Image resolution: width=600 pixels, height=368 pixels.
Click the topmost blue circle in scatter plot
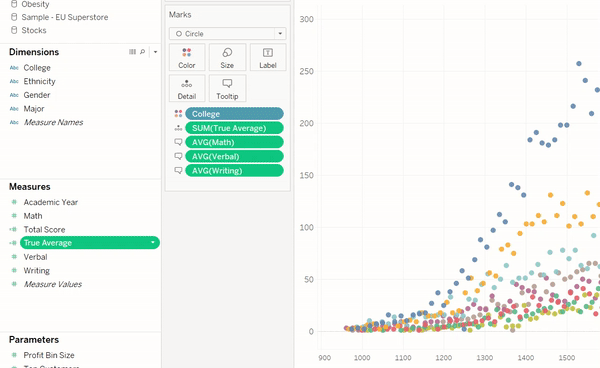point(579,64)
